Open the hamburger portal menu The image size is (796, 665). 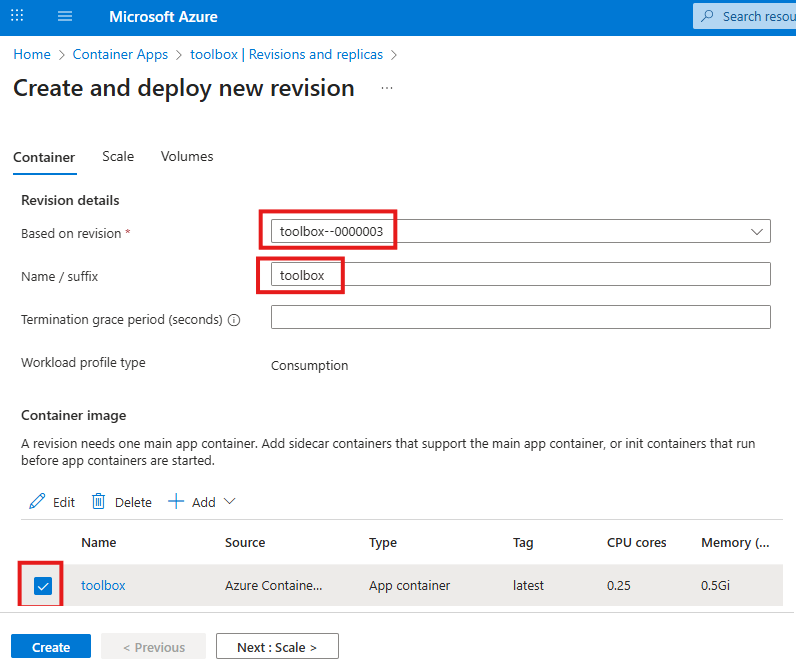[65, 17]
